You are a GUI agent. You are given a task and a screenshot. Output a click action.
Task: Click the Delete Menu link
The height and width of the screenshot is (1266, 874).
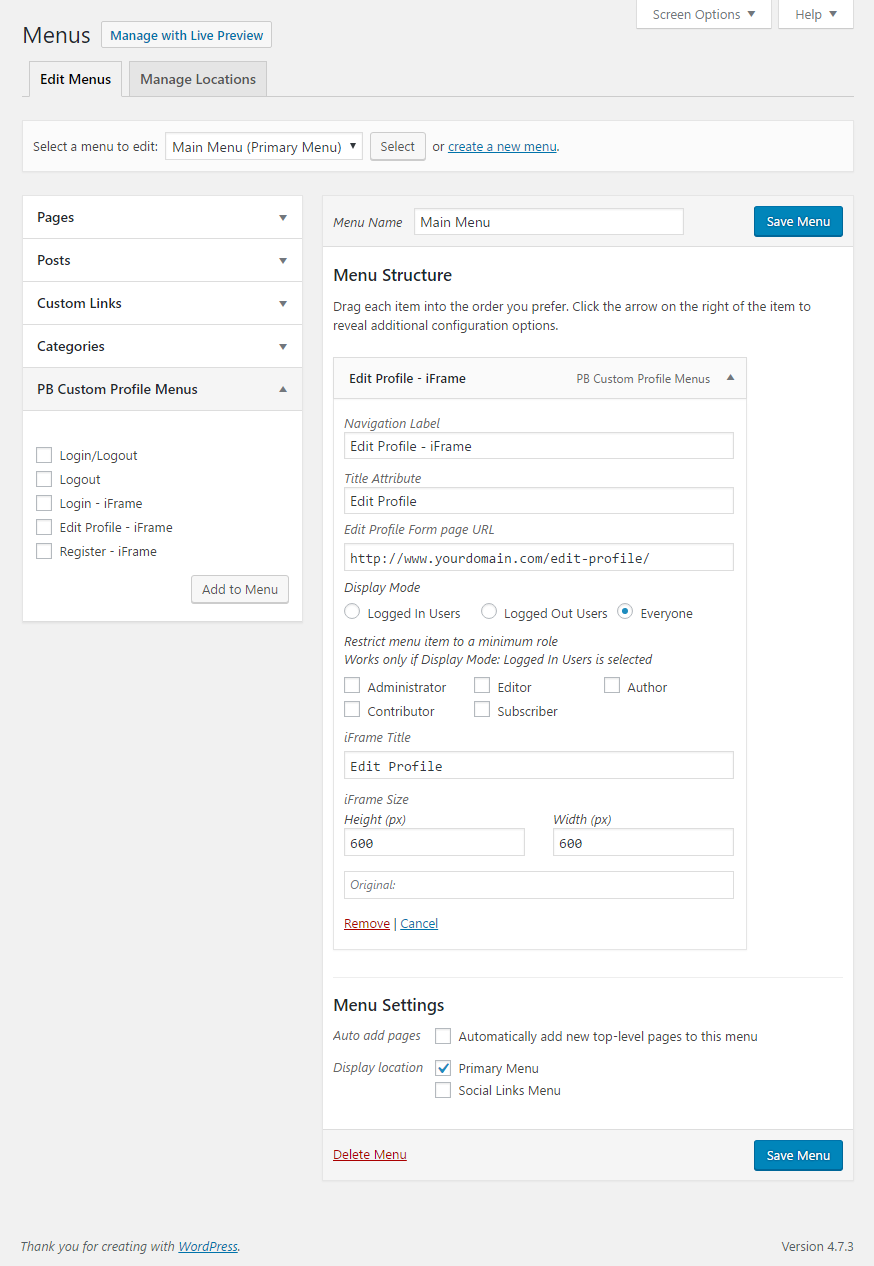point(370,1154)
